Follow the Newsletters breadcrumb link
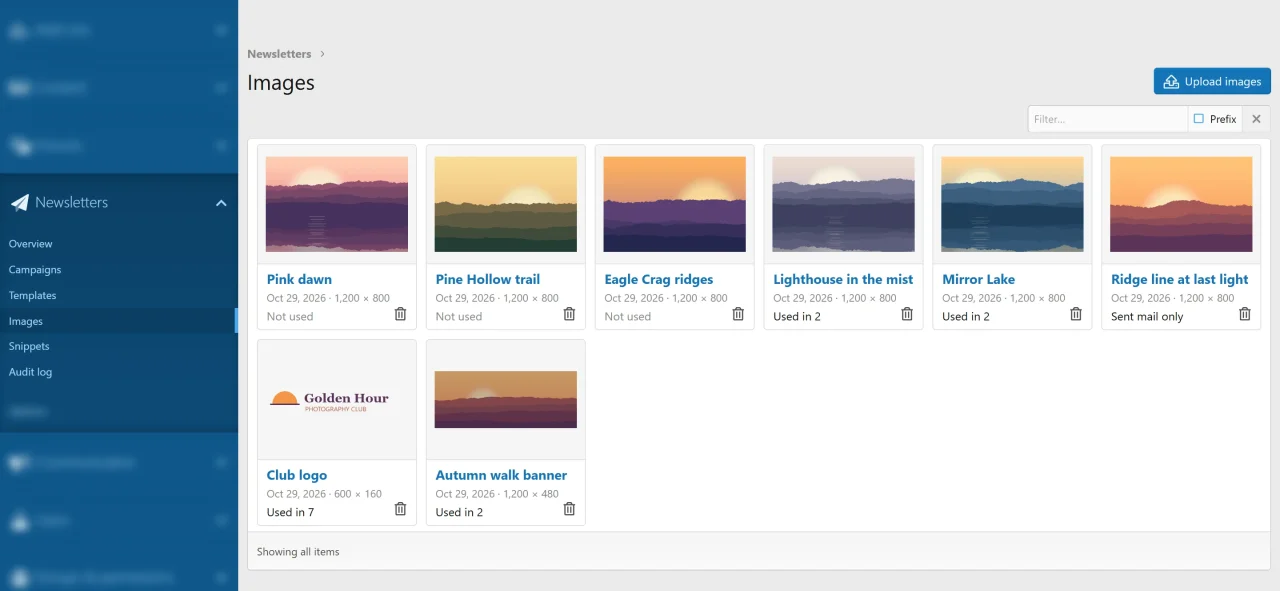 tap(279, 54)
